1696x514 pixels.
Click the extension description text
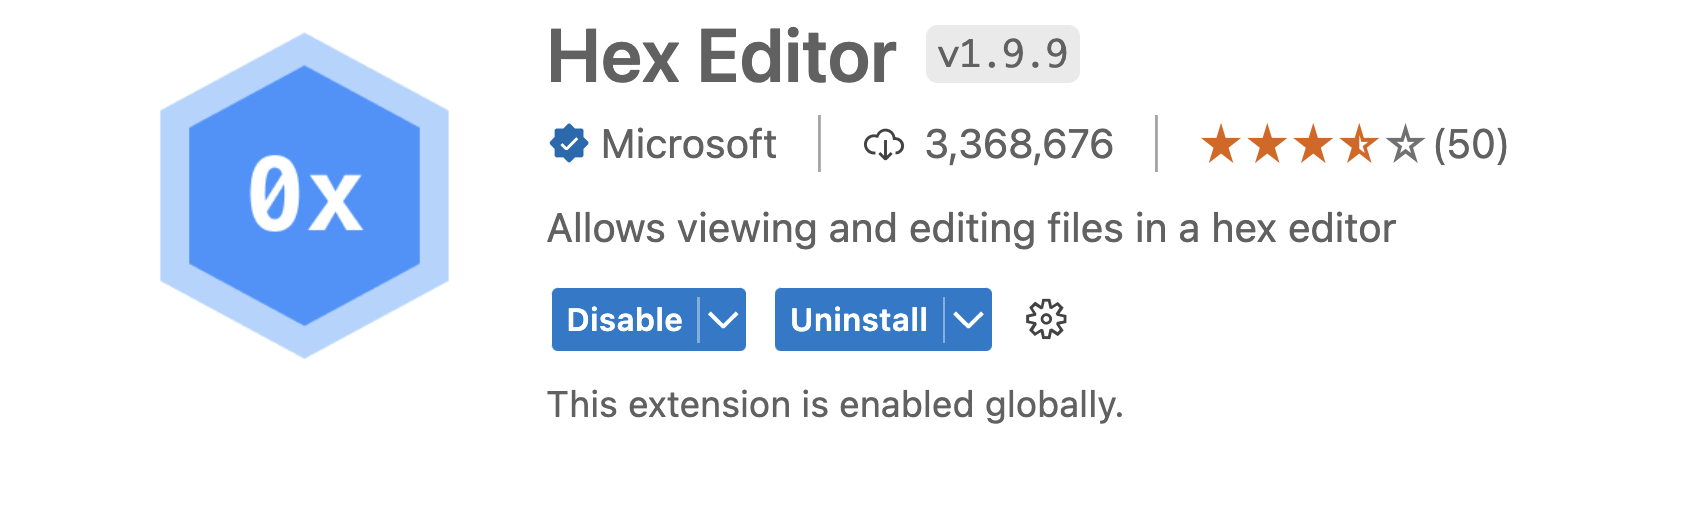[970, 229]
